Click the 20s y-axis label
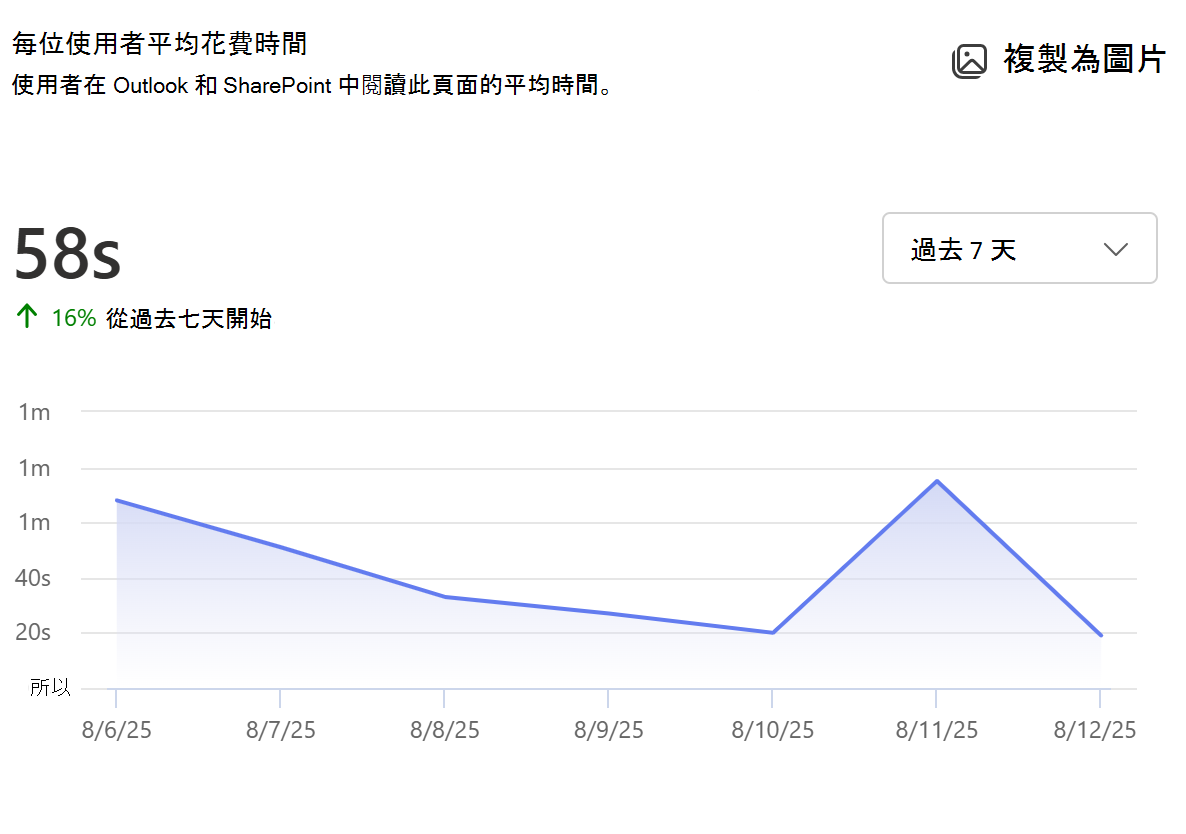Viewport: 1186px width, 834px height. point(33,632)
